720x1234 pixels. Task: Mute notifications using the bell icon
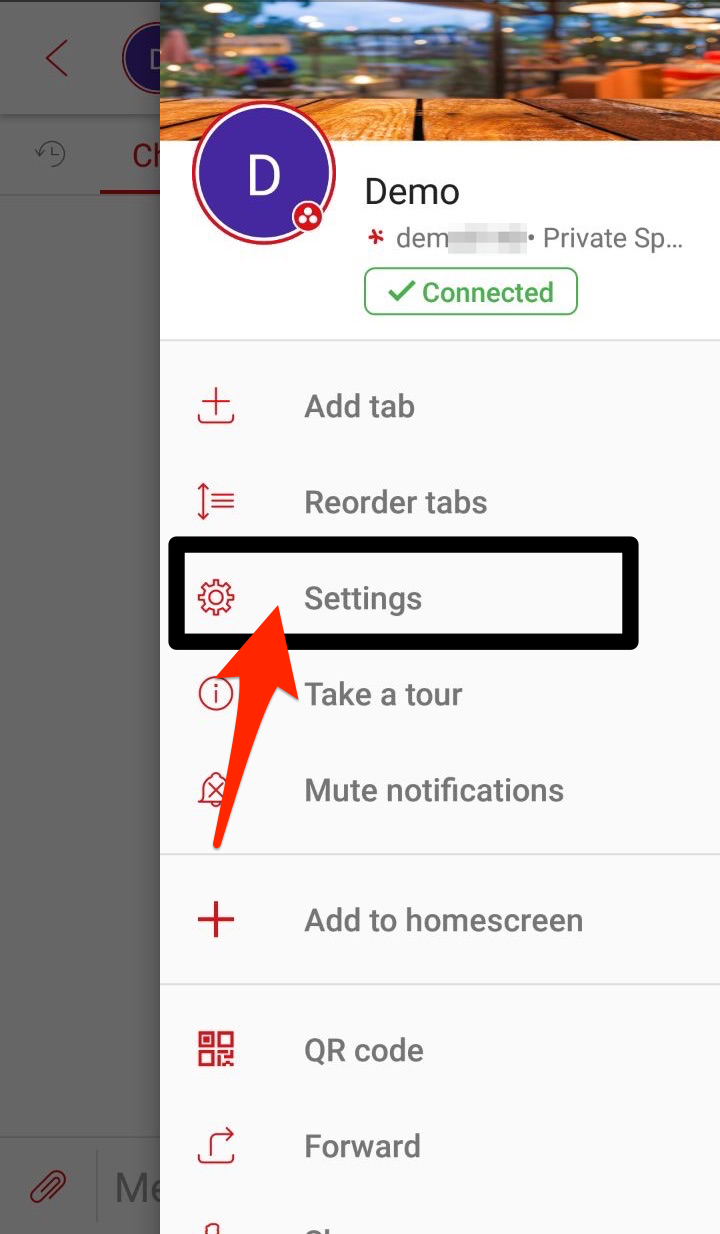[x=213, y=790]
